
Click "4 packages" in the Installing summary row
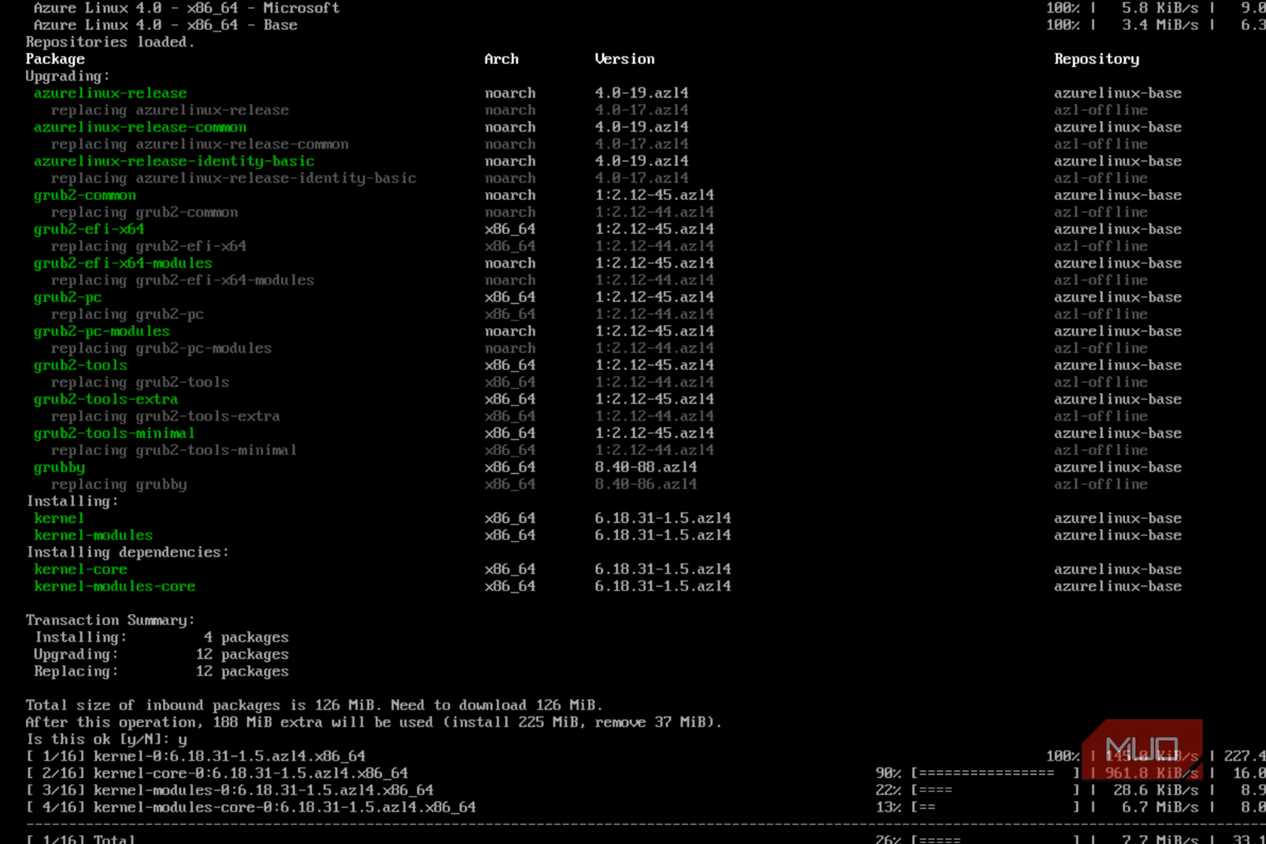[246, 637]
